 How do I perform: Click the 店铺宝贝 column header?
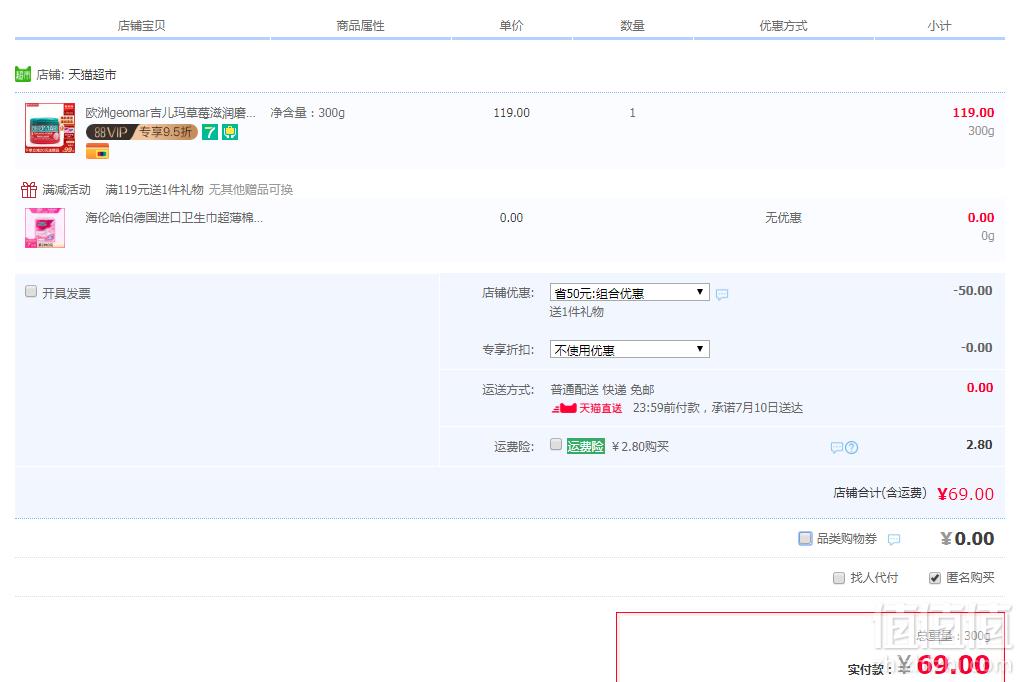[141, 25]
